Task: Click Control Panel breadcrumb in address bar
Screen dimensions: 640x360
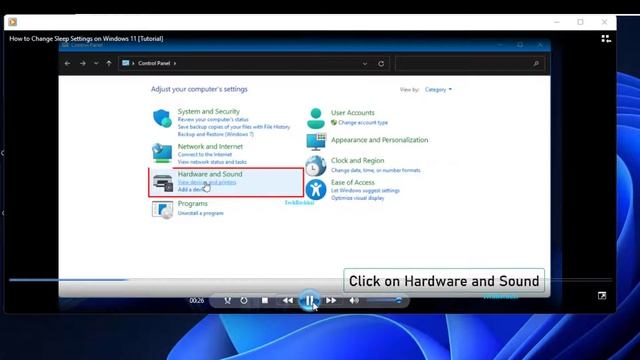Action: 154,63
